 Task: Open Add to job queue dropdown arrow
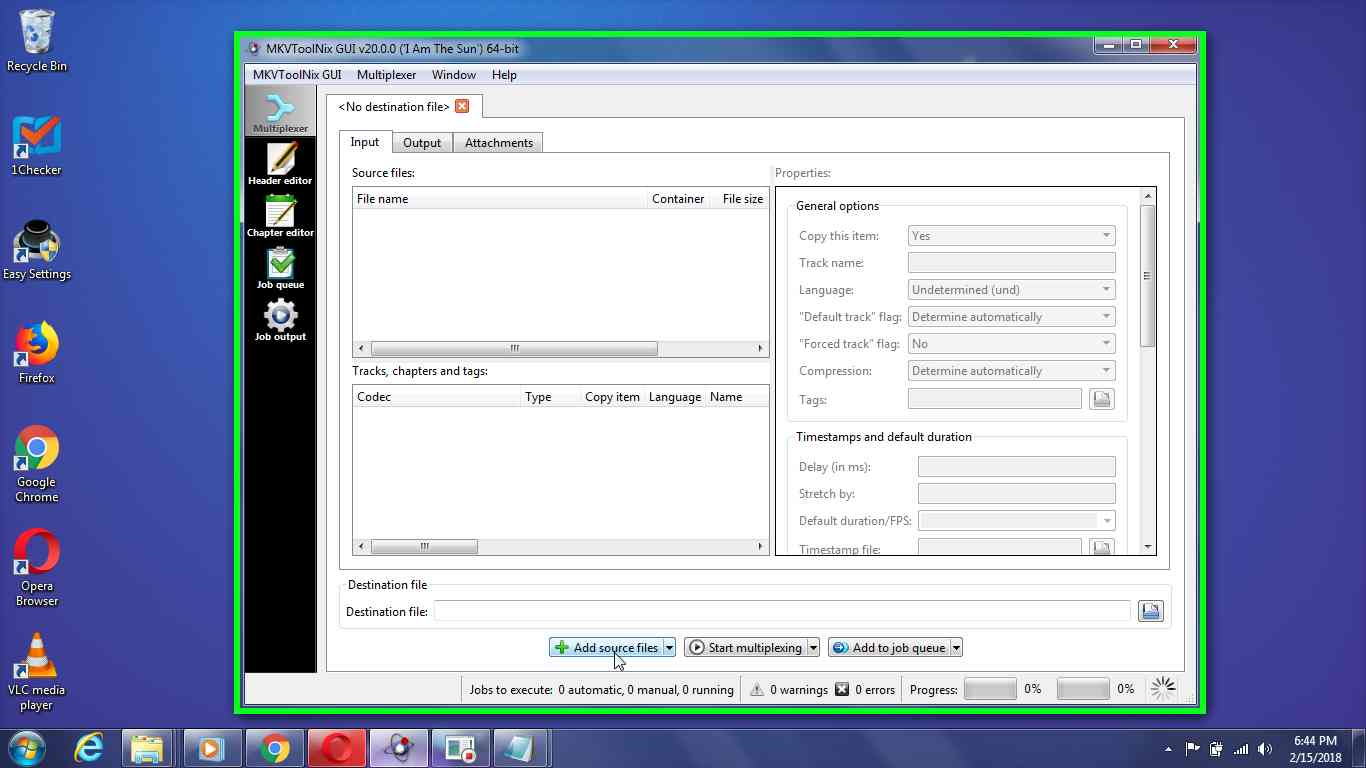pyautogui.click(x=956, y=648)
